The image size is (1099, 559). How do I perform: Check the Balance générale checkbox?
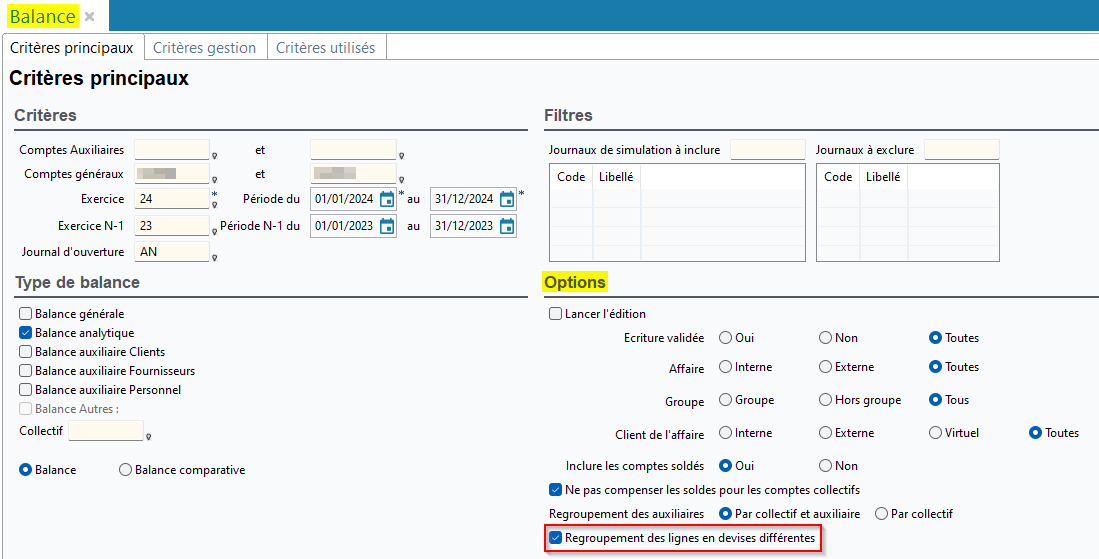(26, 314)
